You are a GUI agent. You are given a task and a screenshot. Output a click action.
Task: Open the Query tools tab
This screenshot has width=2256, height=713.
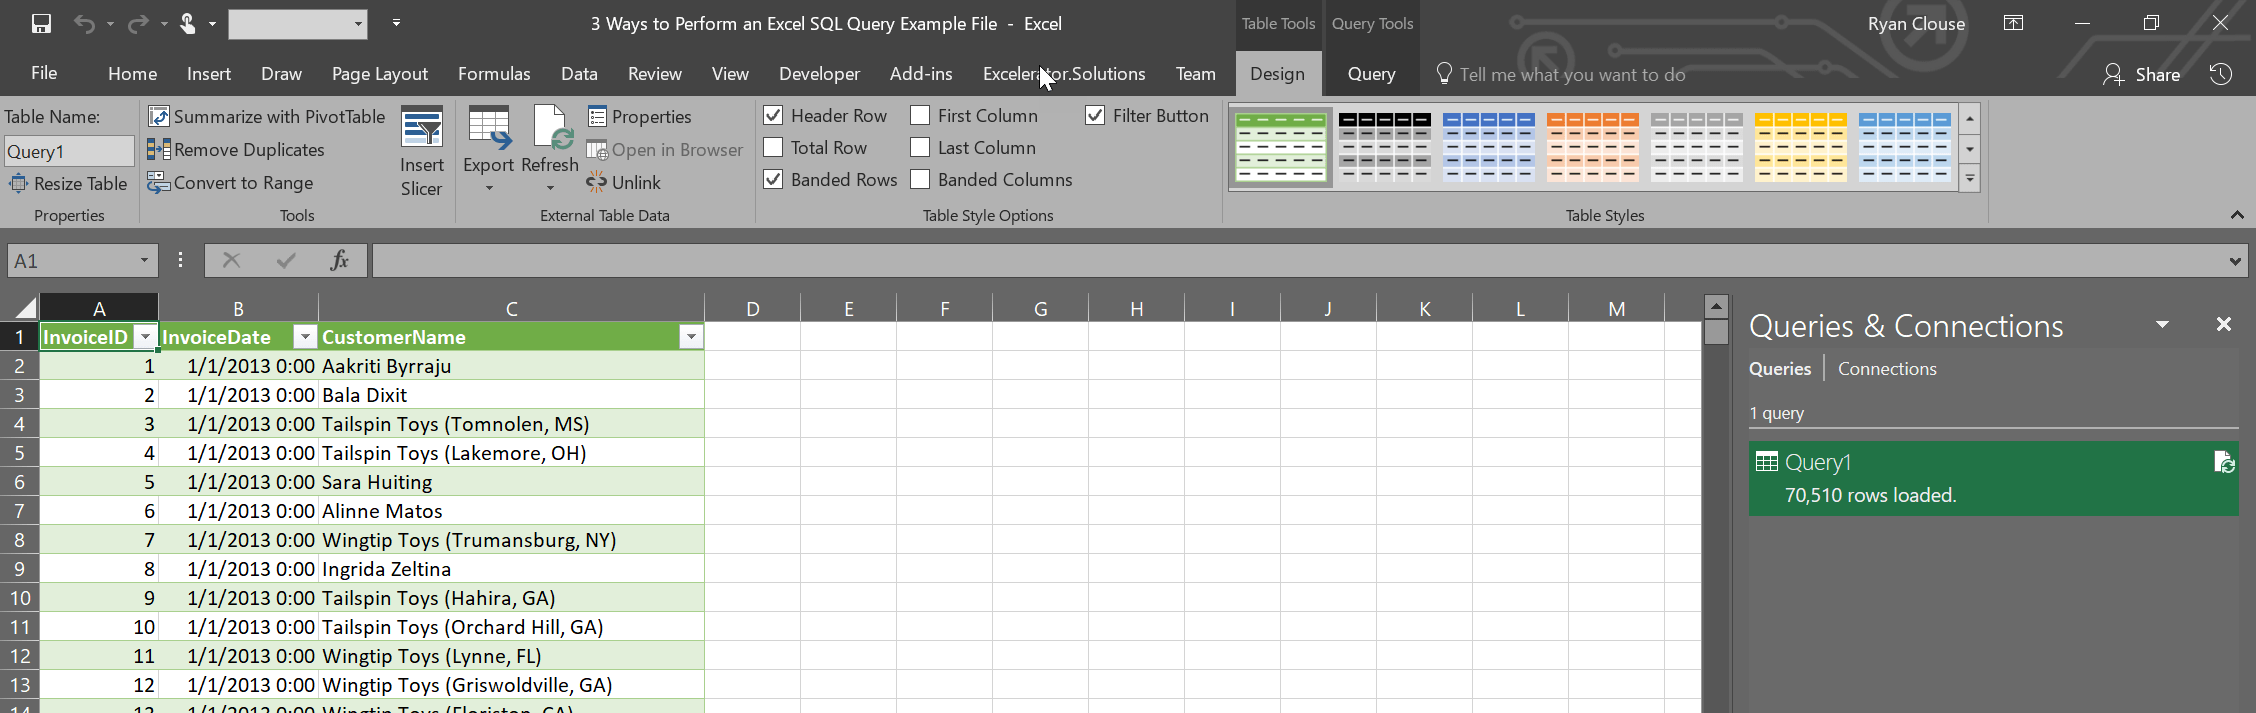(1371, 73)
